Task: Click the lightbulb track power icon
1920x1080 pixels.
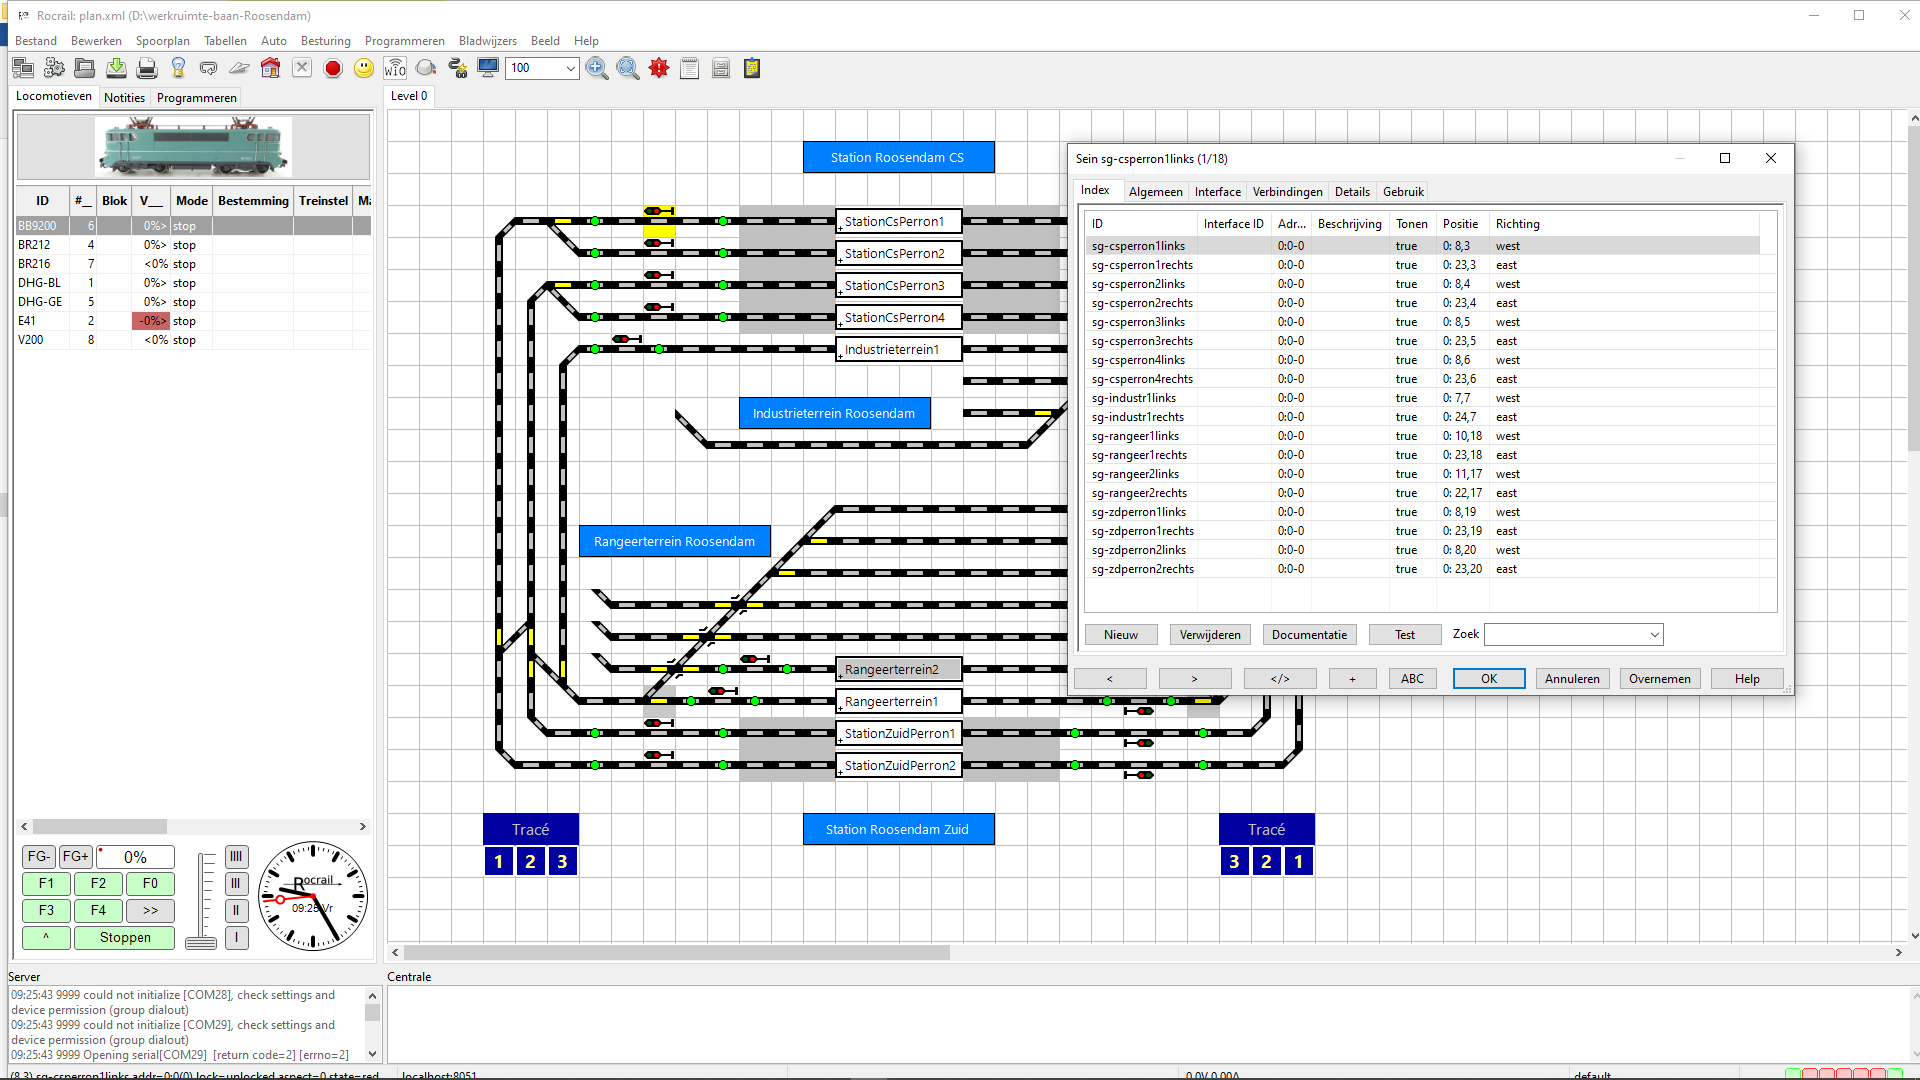Action: (178, 68)
